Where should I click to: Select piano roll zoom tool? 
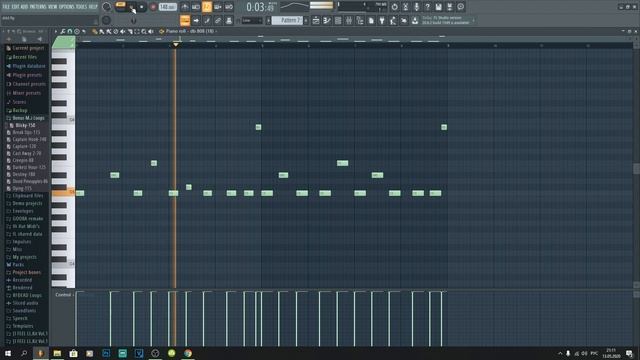[x=144, y=31]
